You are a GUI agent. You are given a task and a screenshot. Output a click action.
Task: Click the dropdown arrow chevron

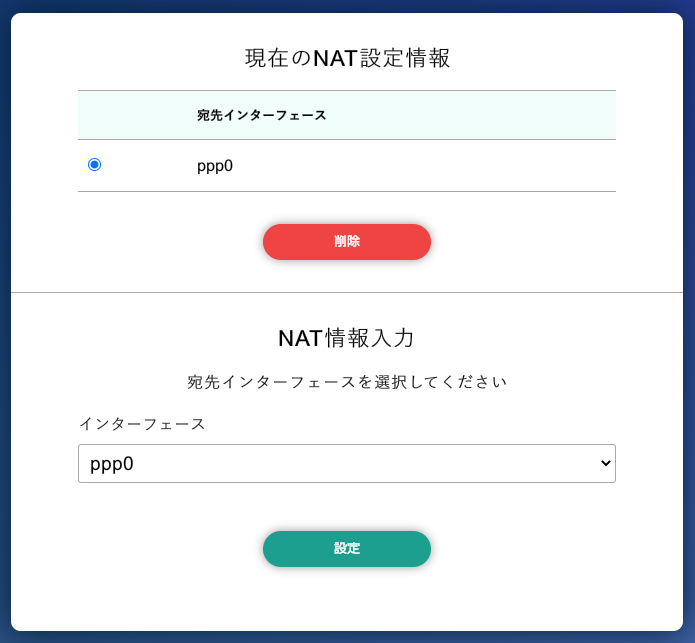click(603, 464)
